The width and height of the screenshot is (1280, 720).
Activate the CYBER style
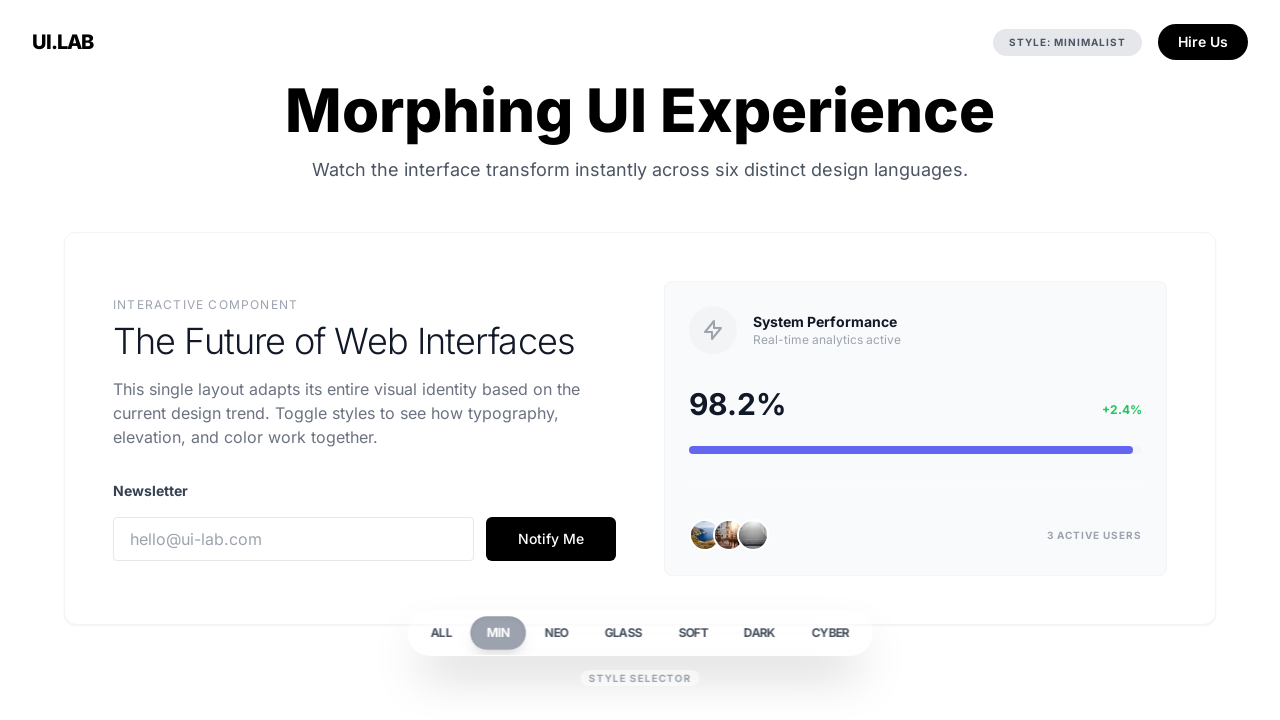[x=830, y=633]
